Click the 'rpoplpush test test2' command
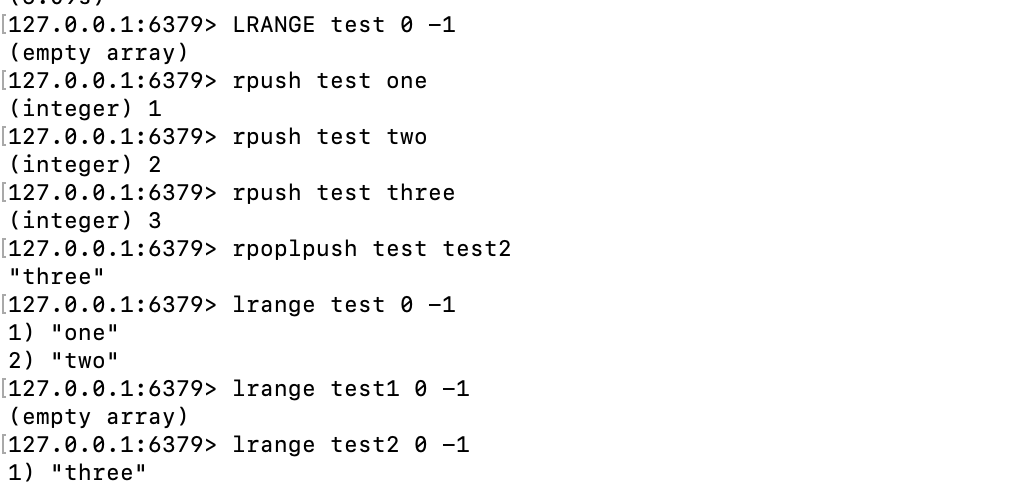This screenshot has height=486, width=1012. tap(372, 249)
